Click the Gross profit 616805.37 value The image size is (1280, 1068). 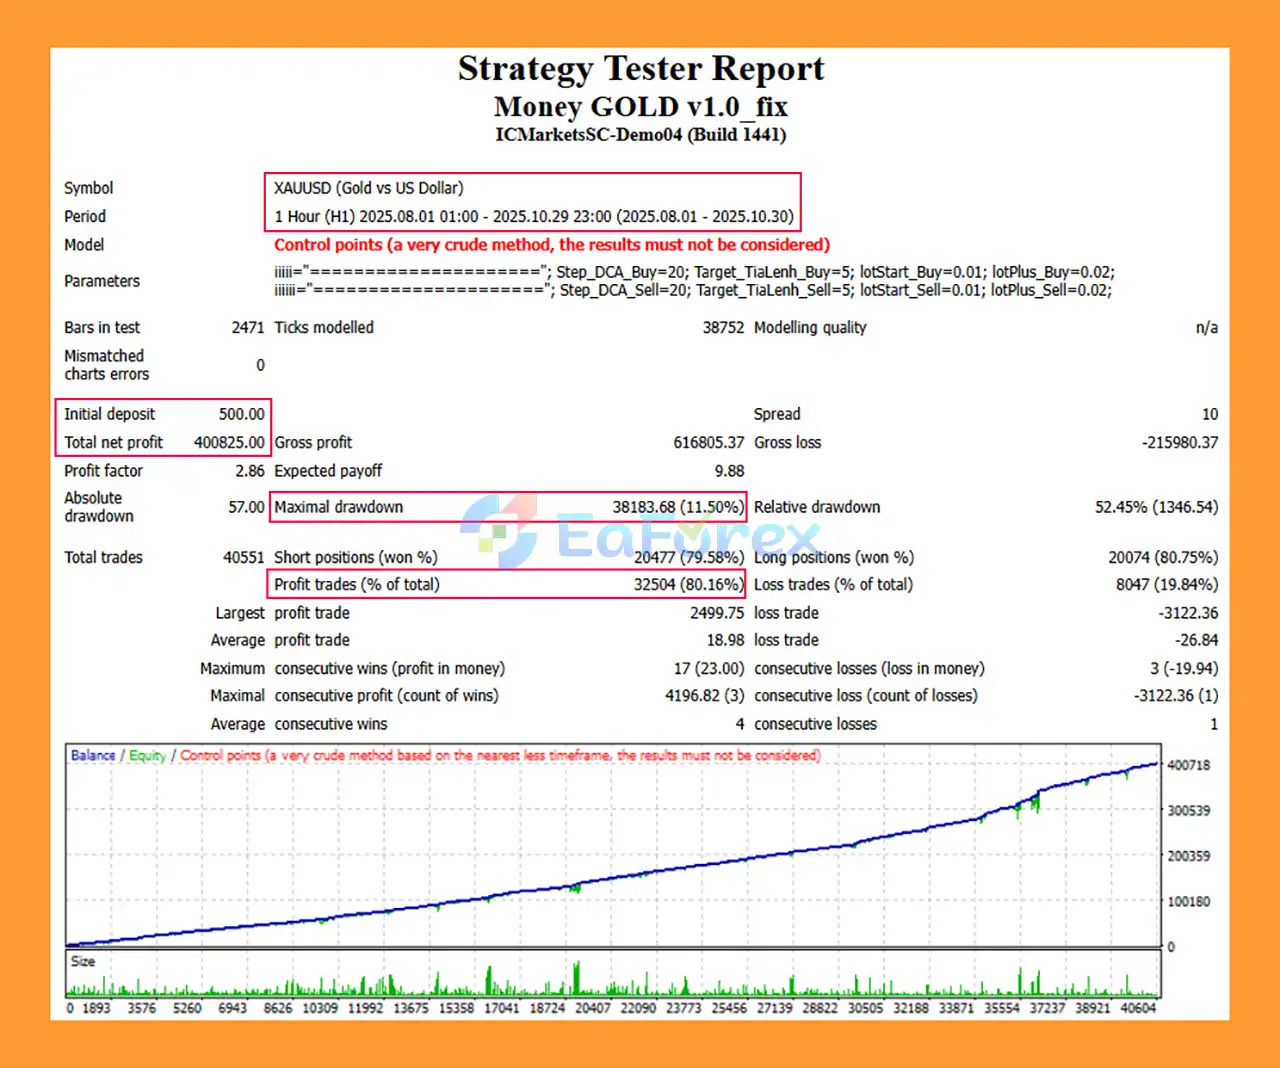708,442
